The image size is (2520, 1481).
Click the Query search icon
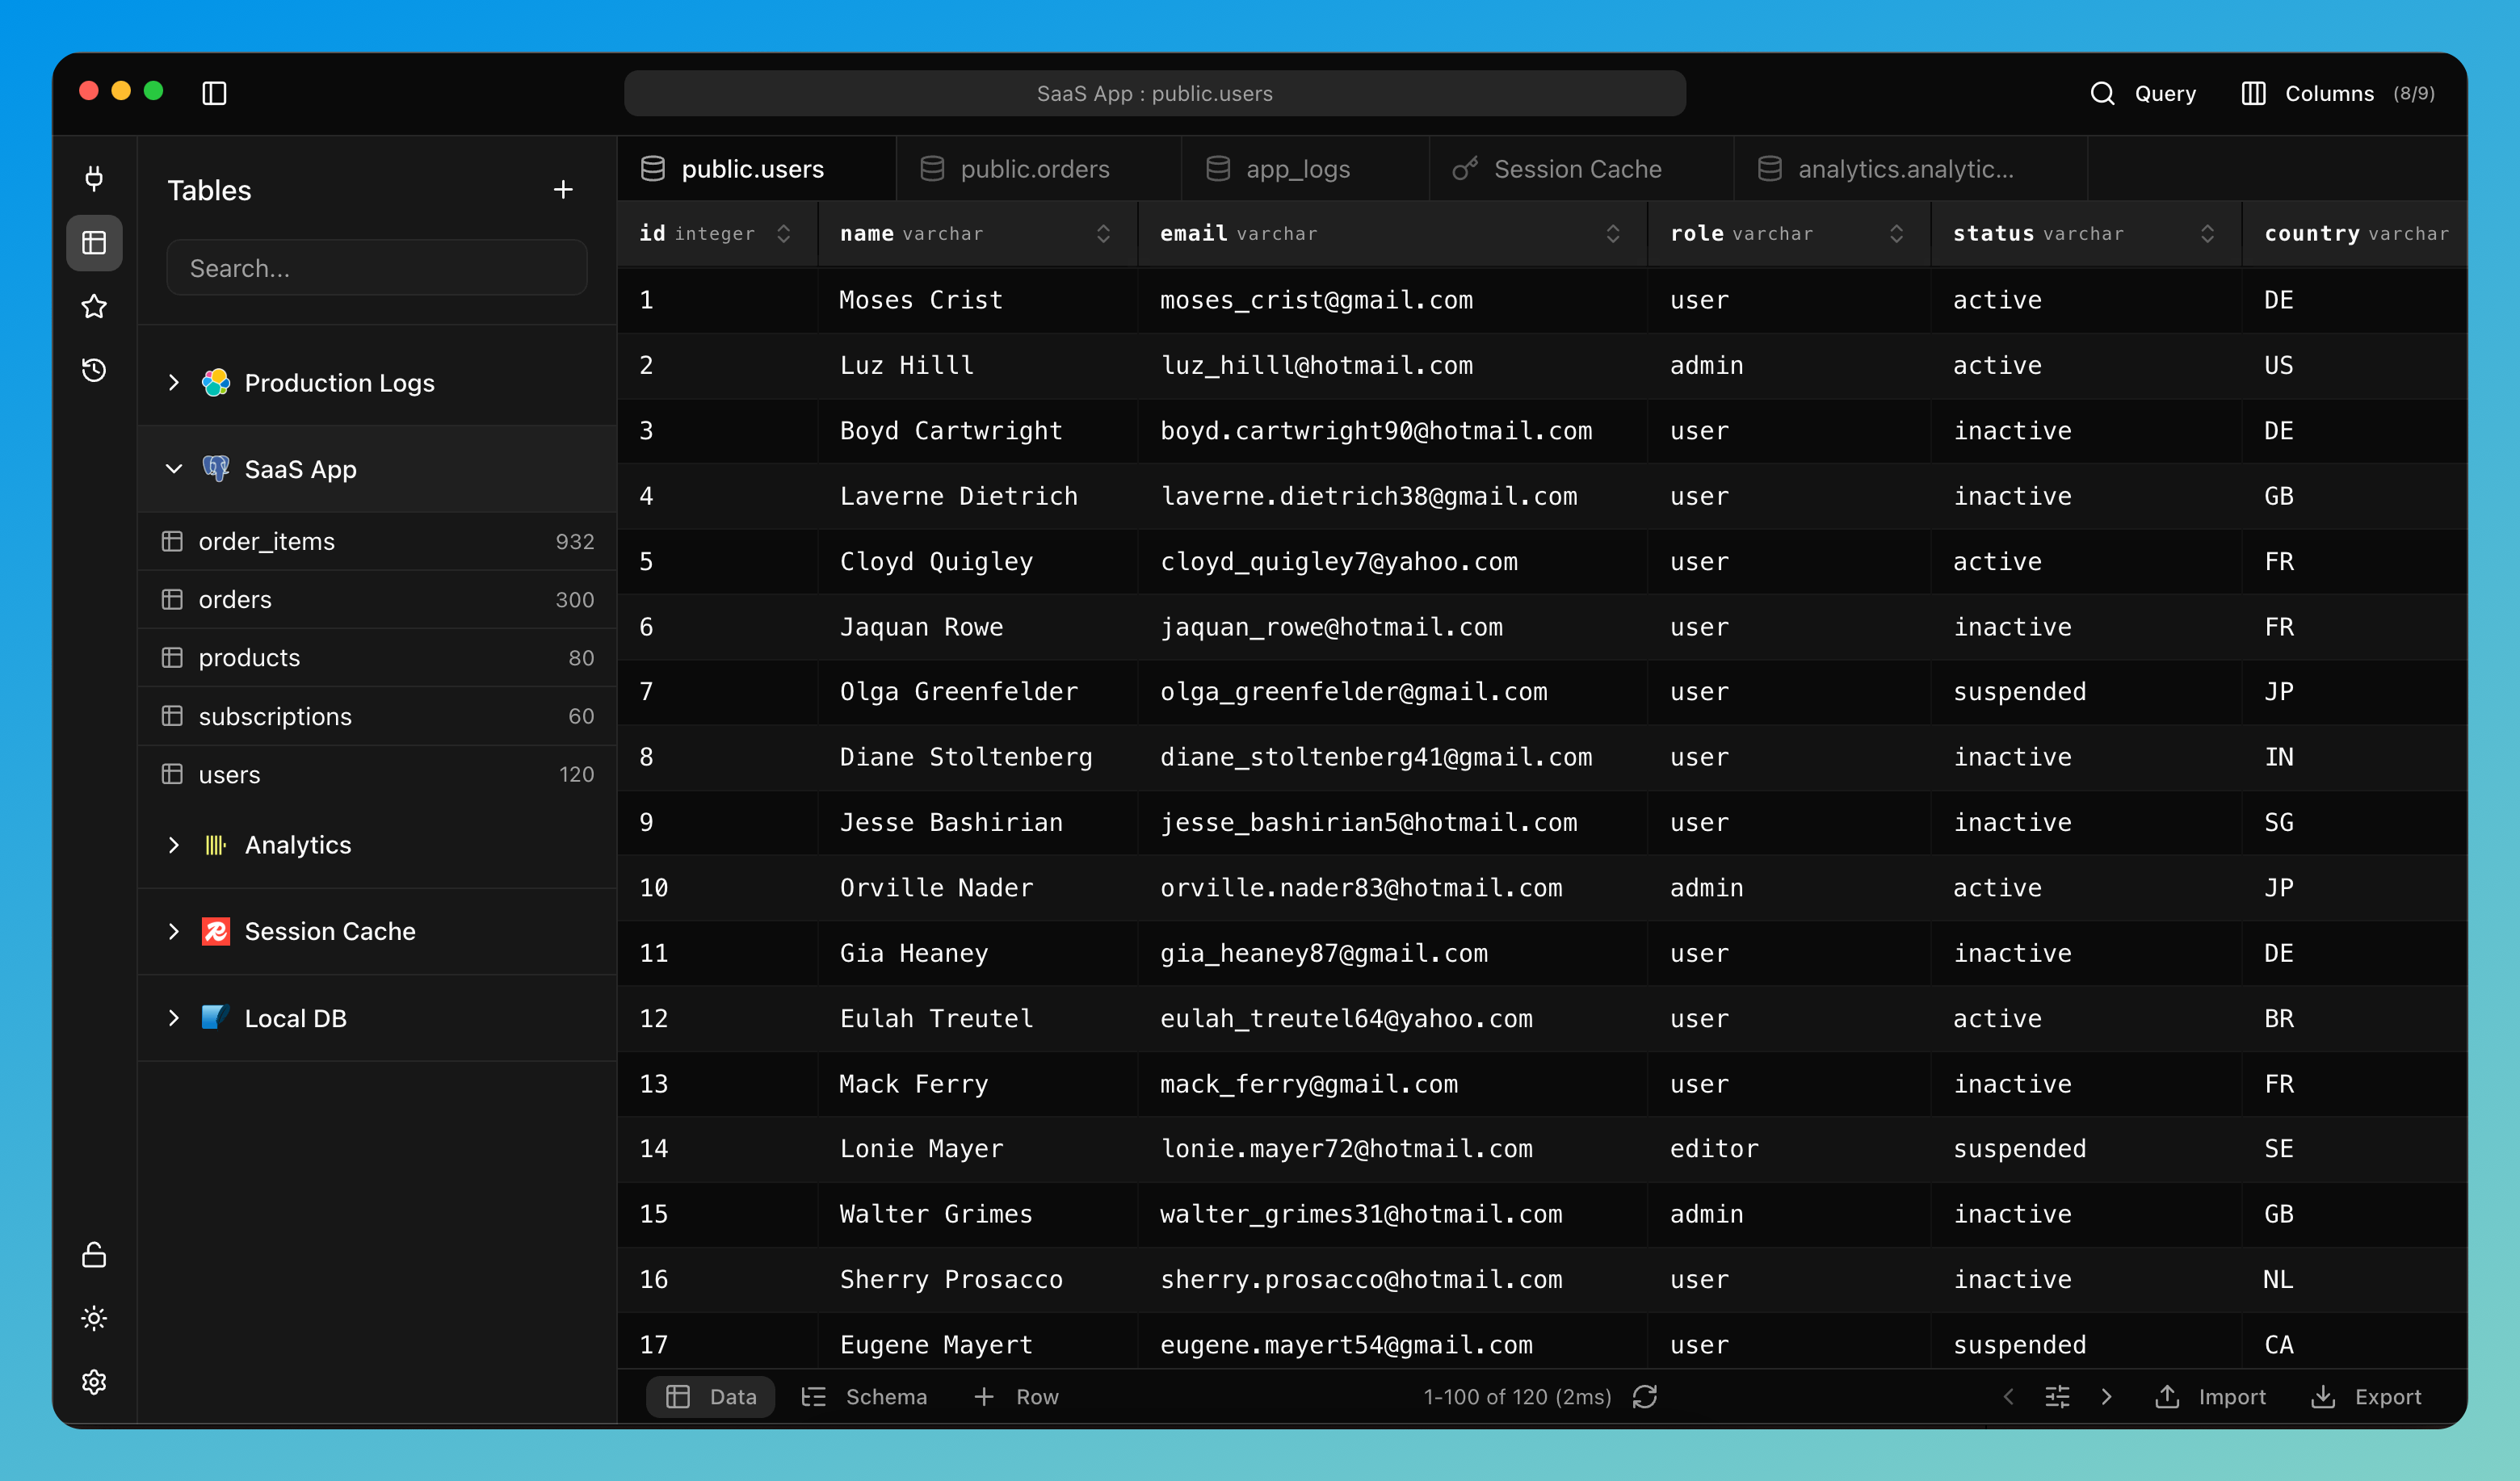pyautogui.click(x=2102, y=93)
